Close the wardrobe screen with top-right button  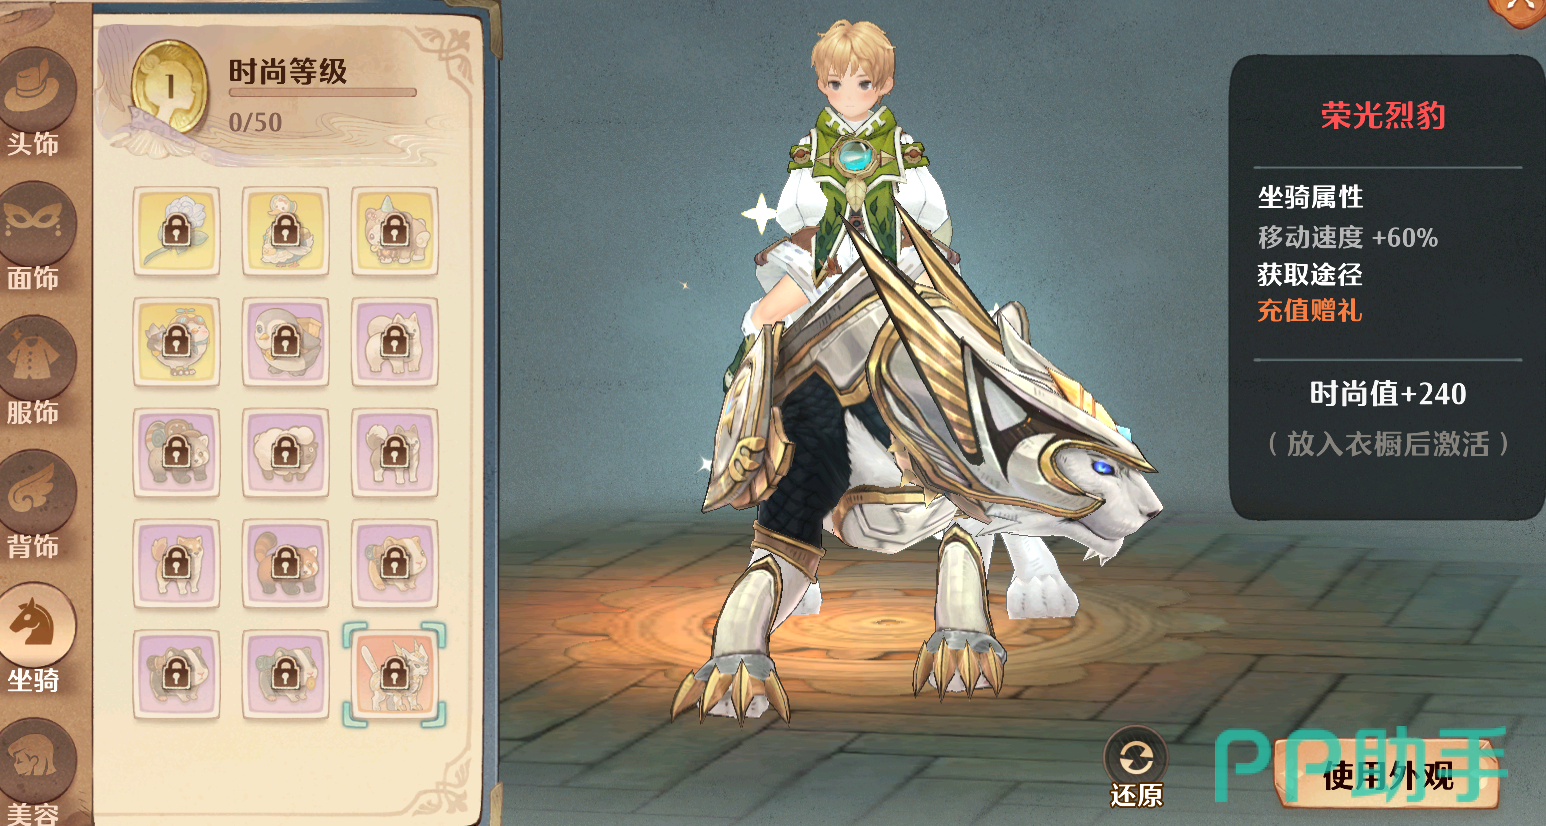coord(1520,12)
